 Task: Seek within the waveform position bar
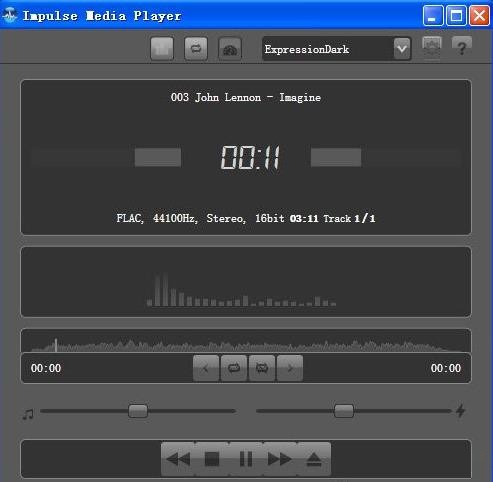[246, 341]
